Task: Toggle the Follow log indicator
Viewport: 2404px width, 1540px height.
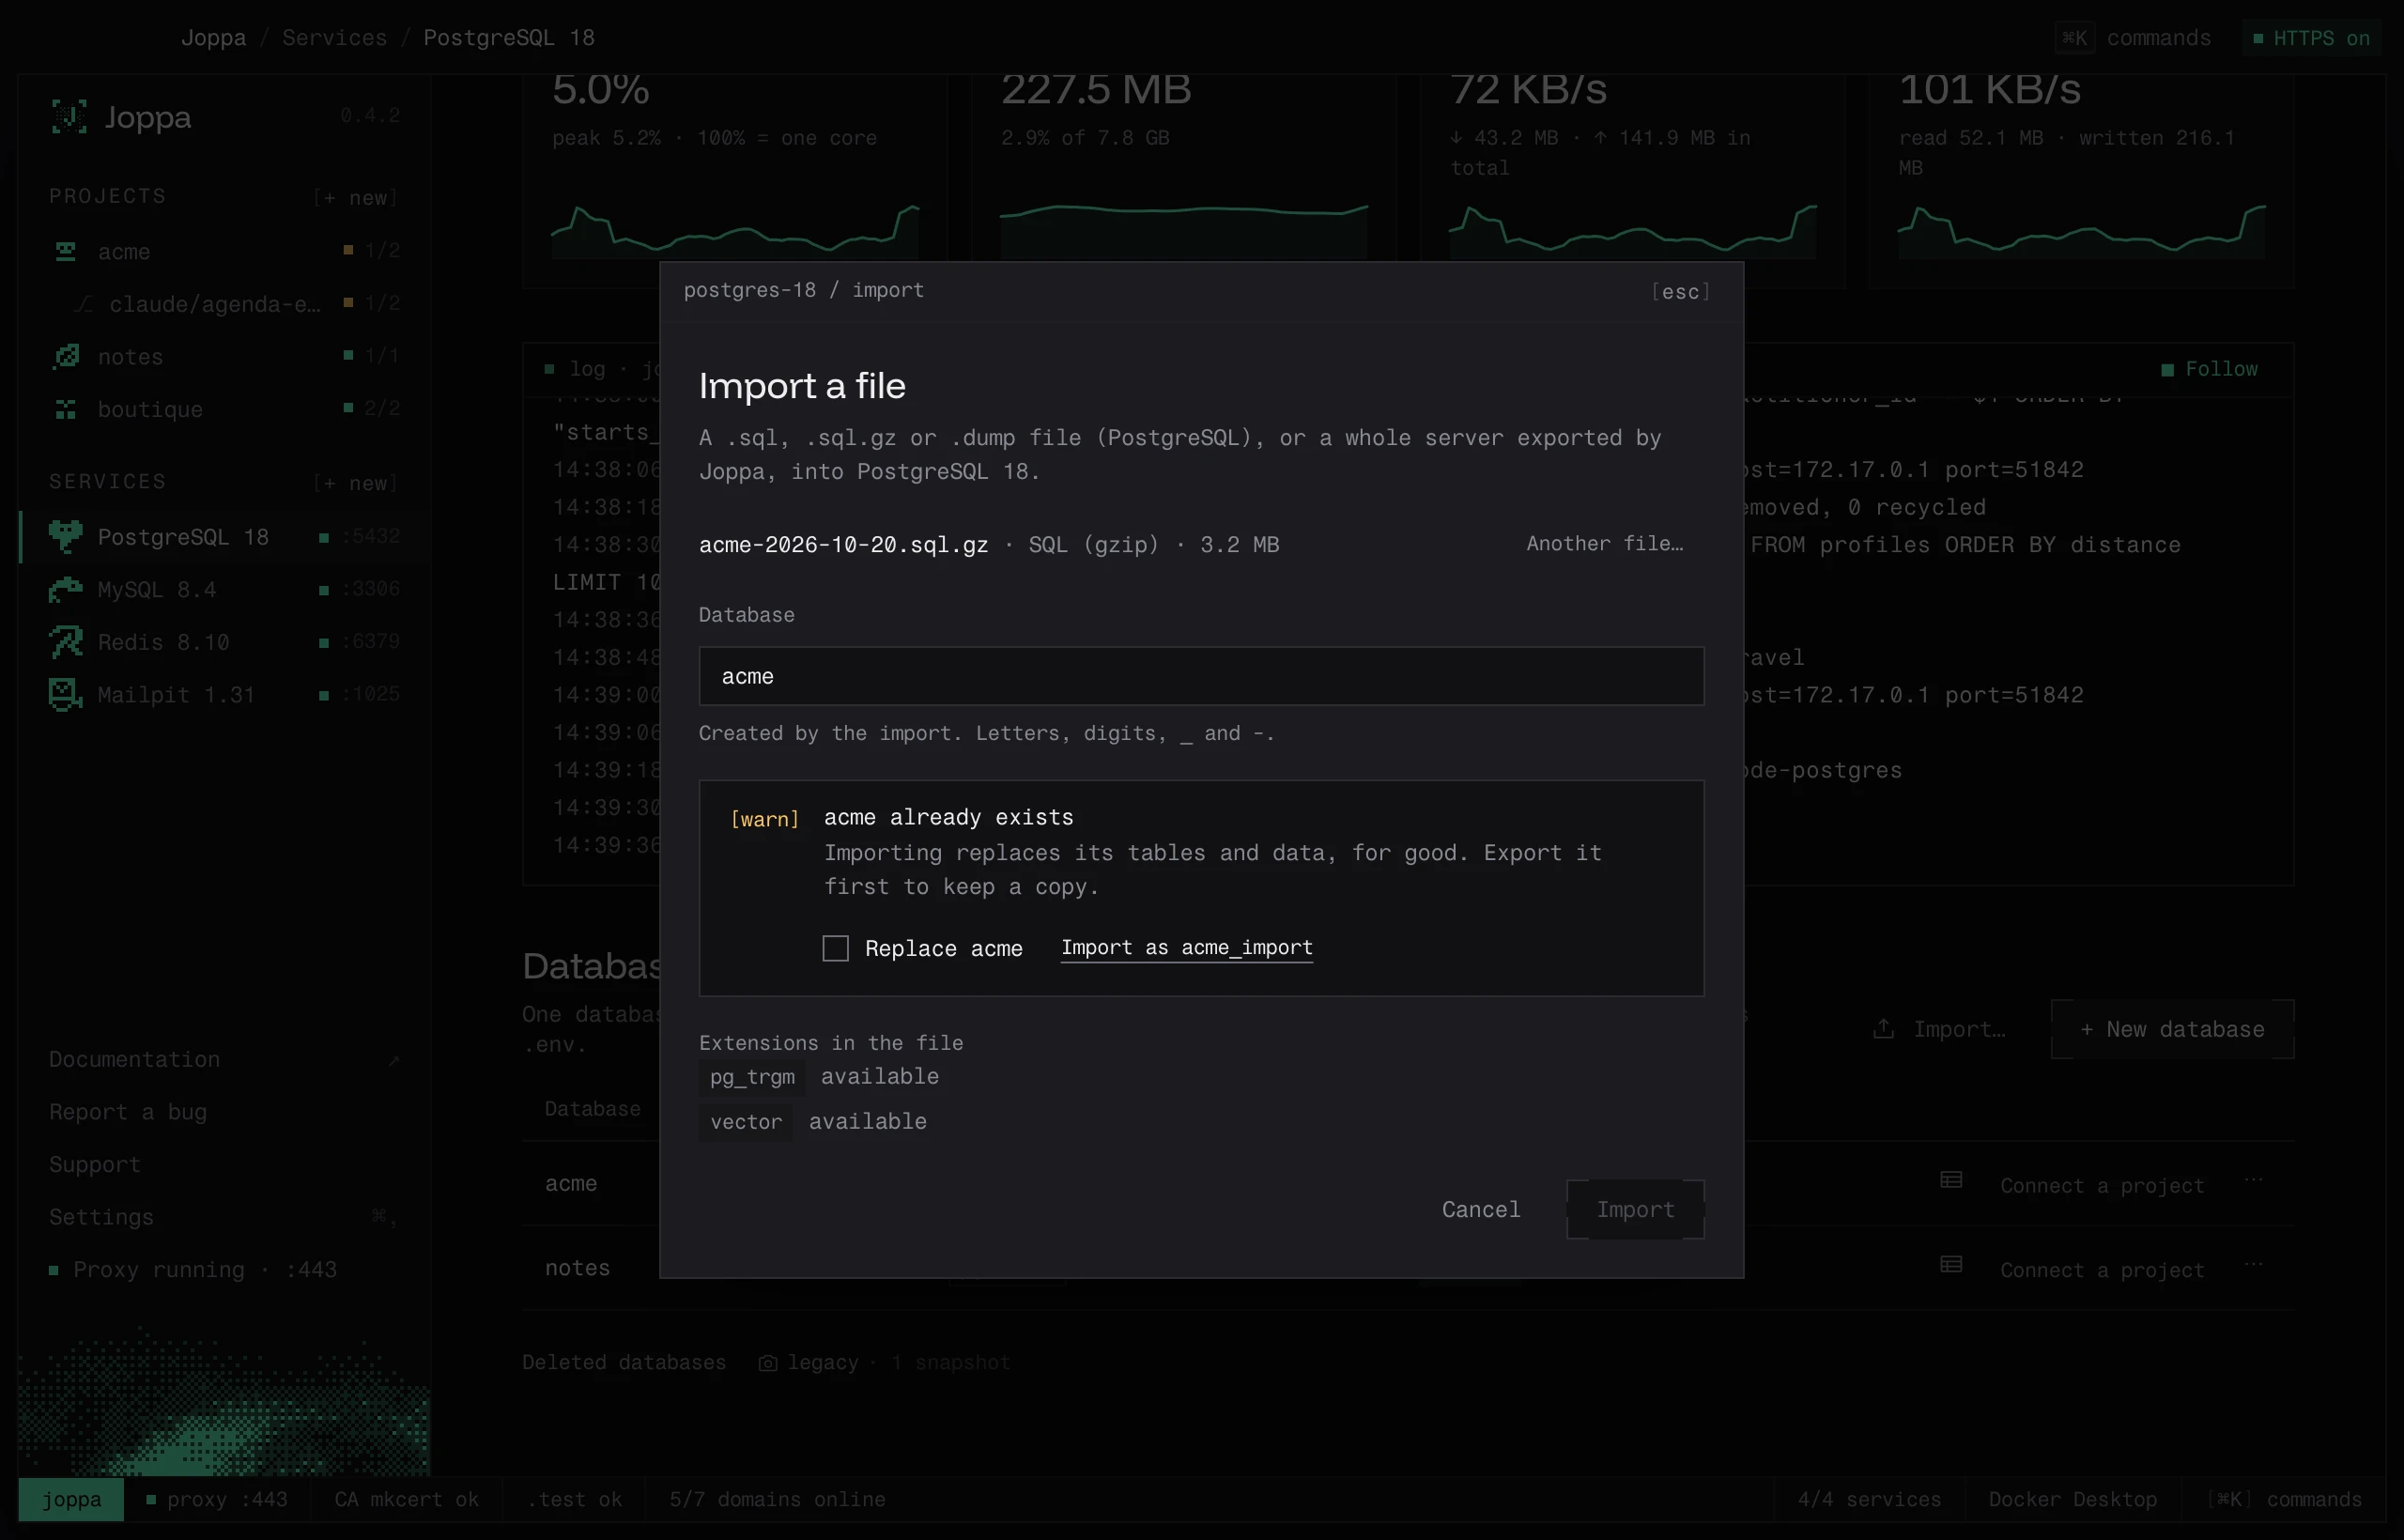Action: (2210, 369)
